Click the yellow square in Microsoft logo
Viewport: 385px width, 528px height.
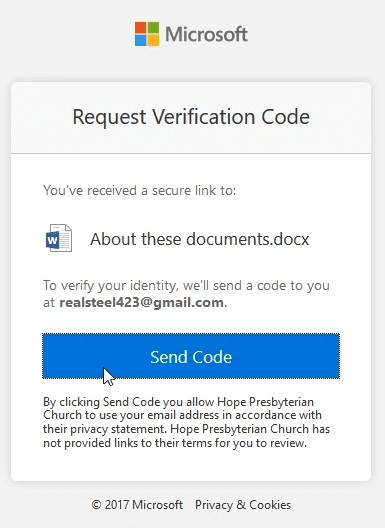(x=153, y=40)
